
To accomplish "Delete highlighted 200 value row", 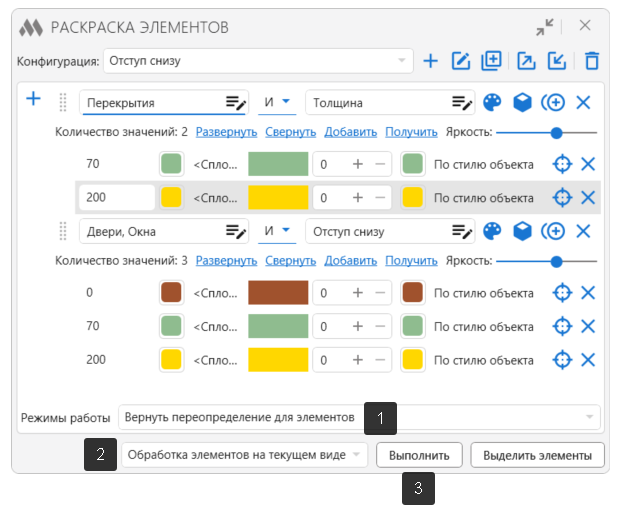I will [x=588, y=197].
